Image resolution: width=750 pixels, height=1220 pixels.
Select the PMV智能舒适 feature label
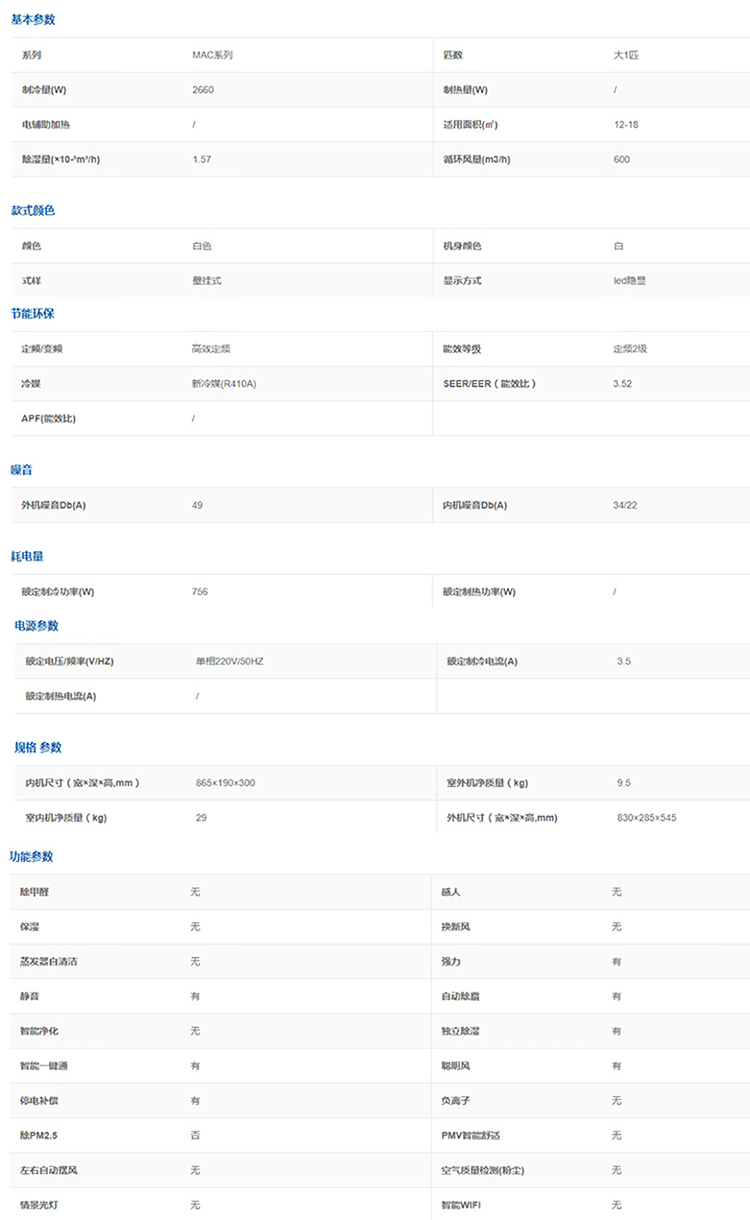[x=475, y=1135]
